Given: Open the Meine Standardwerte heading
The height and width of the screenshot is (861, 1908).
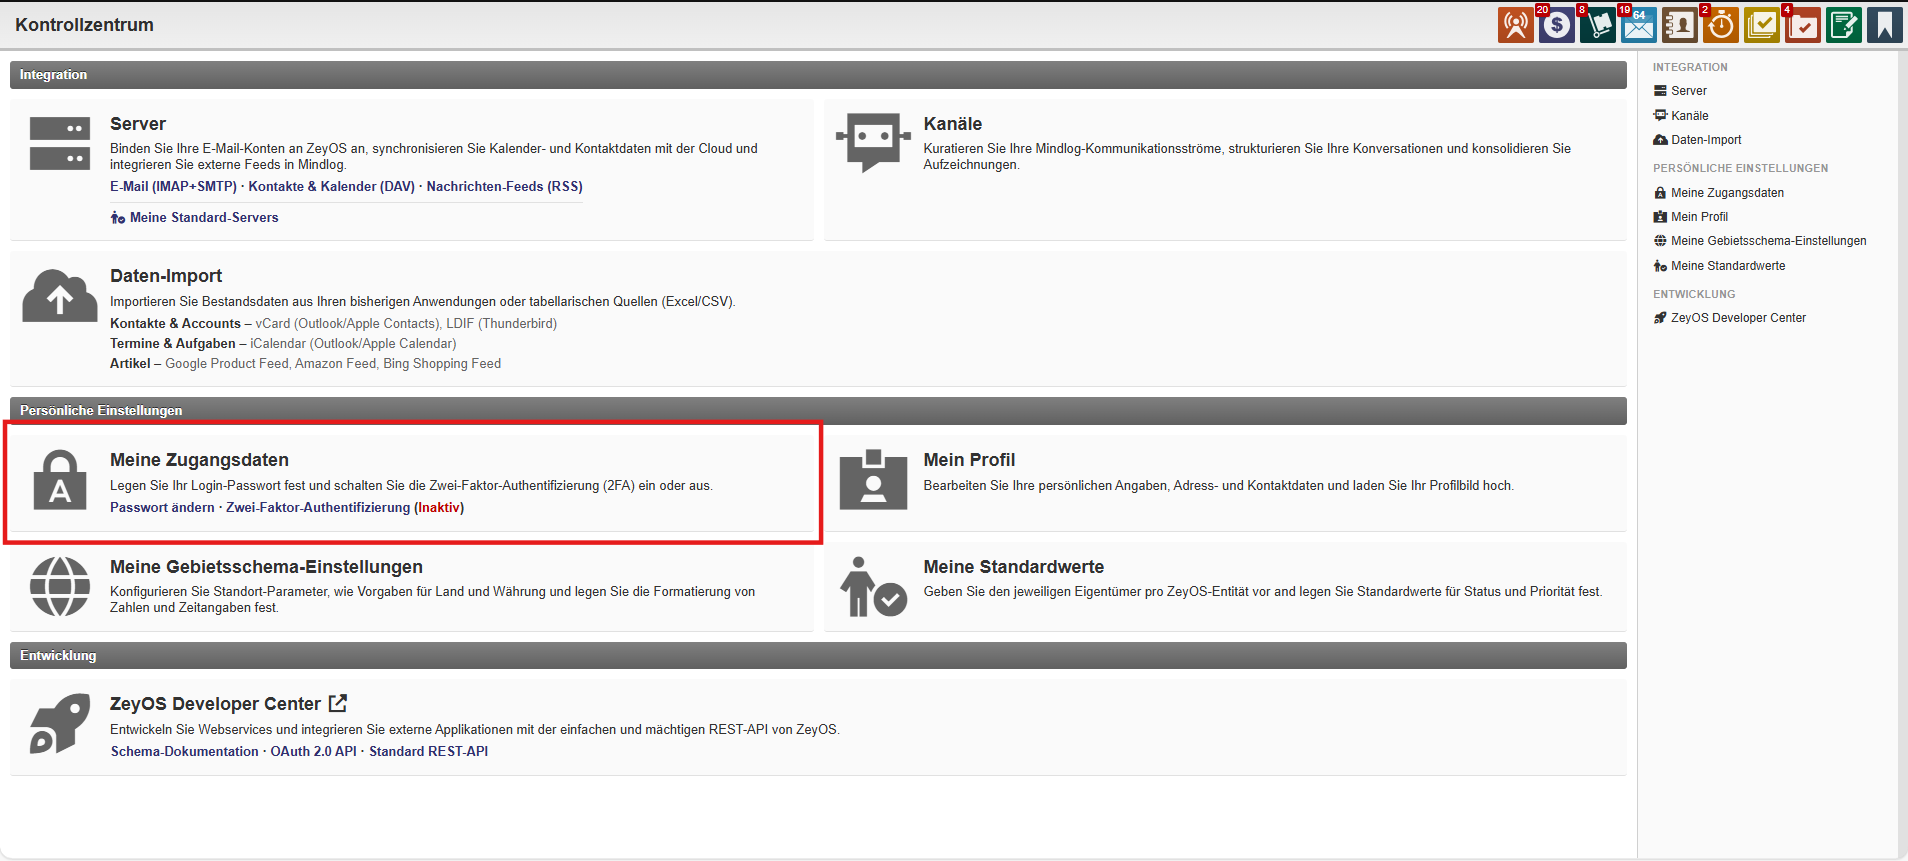Looking at the screenshot, I should click(x=1014, y=567).
